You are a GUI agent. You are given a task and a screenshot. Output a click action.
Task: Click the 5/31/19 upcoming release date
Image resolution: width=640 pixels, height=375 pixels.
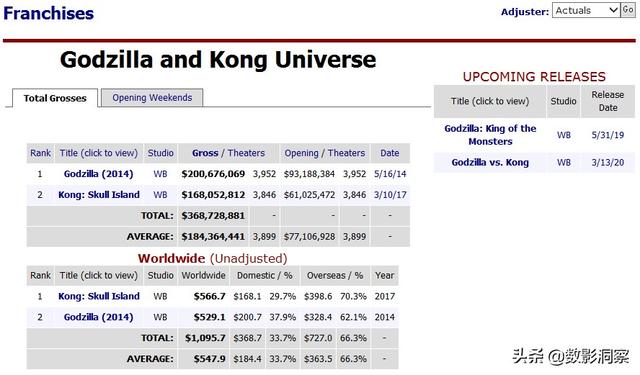point(607,135)
